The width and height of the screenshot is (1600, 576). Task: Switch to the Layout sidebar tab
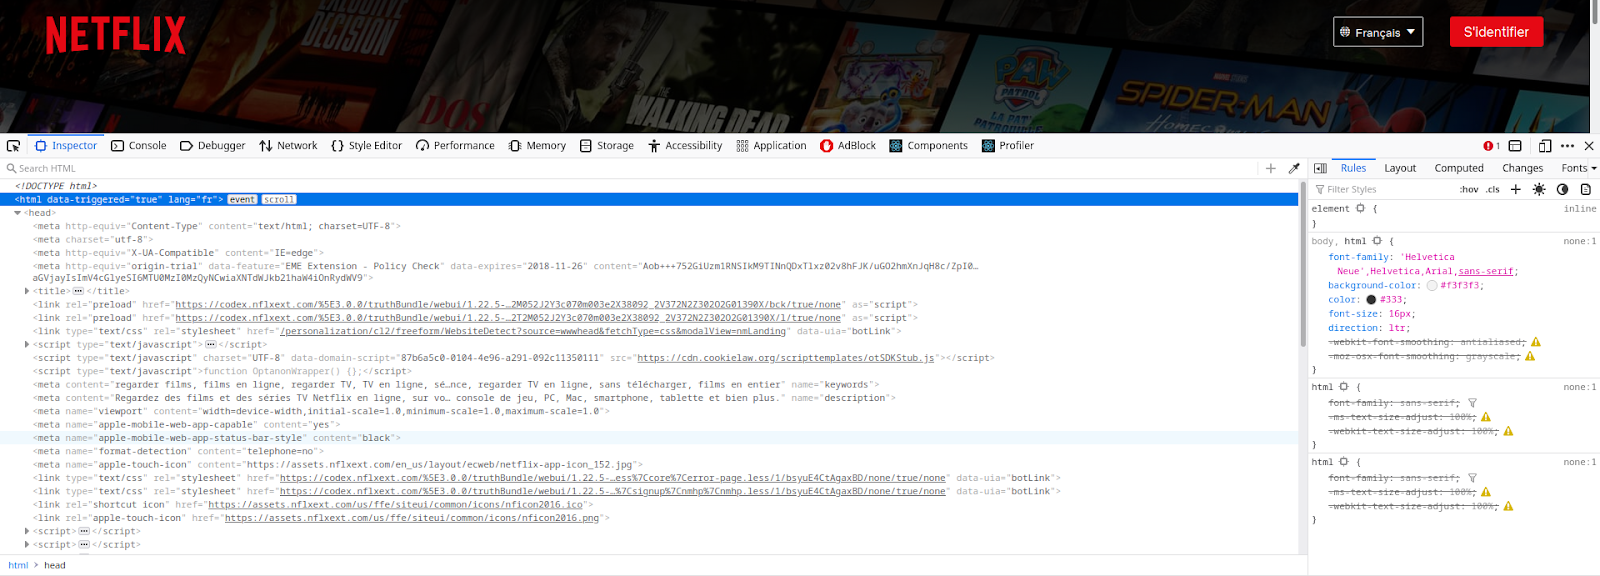1400,169
